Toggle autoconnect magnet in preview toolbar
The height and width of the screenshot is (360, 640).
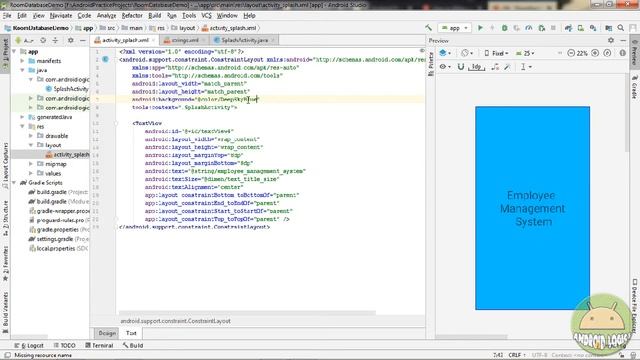point(461,67)
